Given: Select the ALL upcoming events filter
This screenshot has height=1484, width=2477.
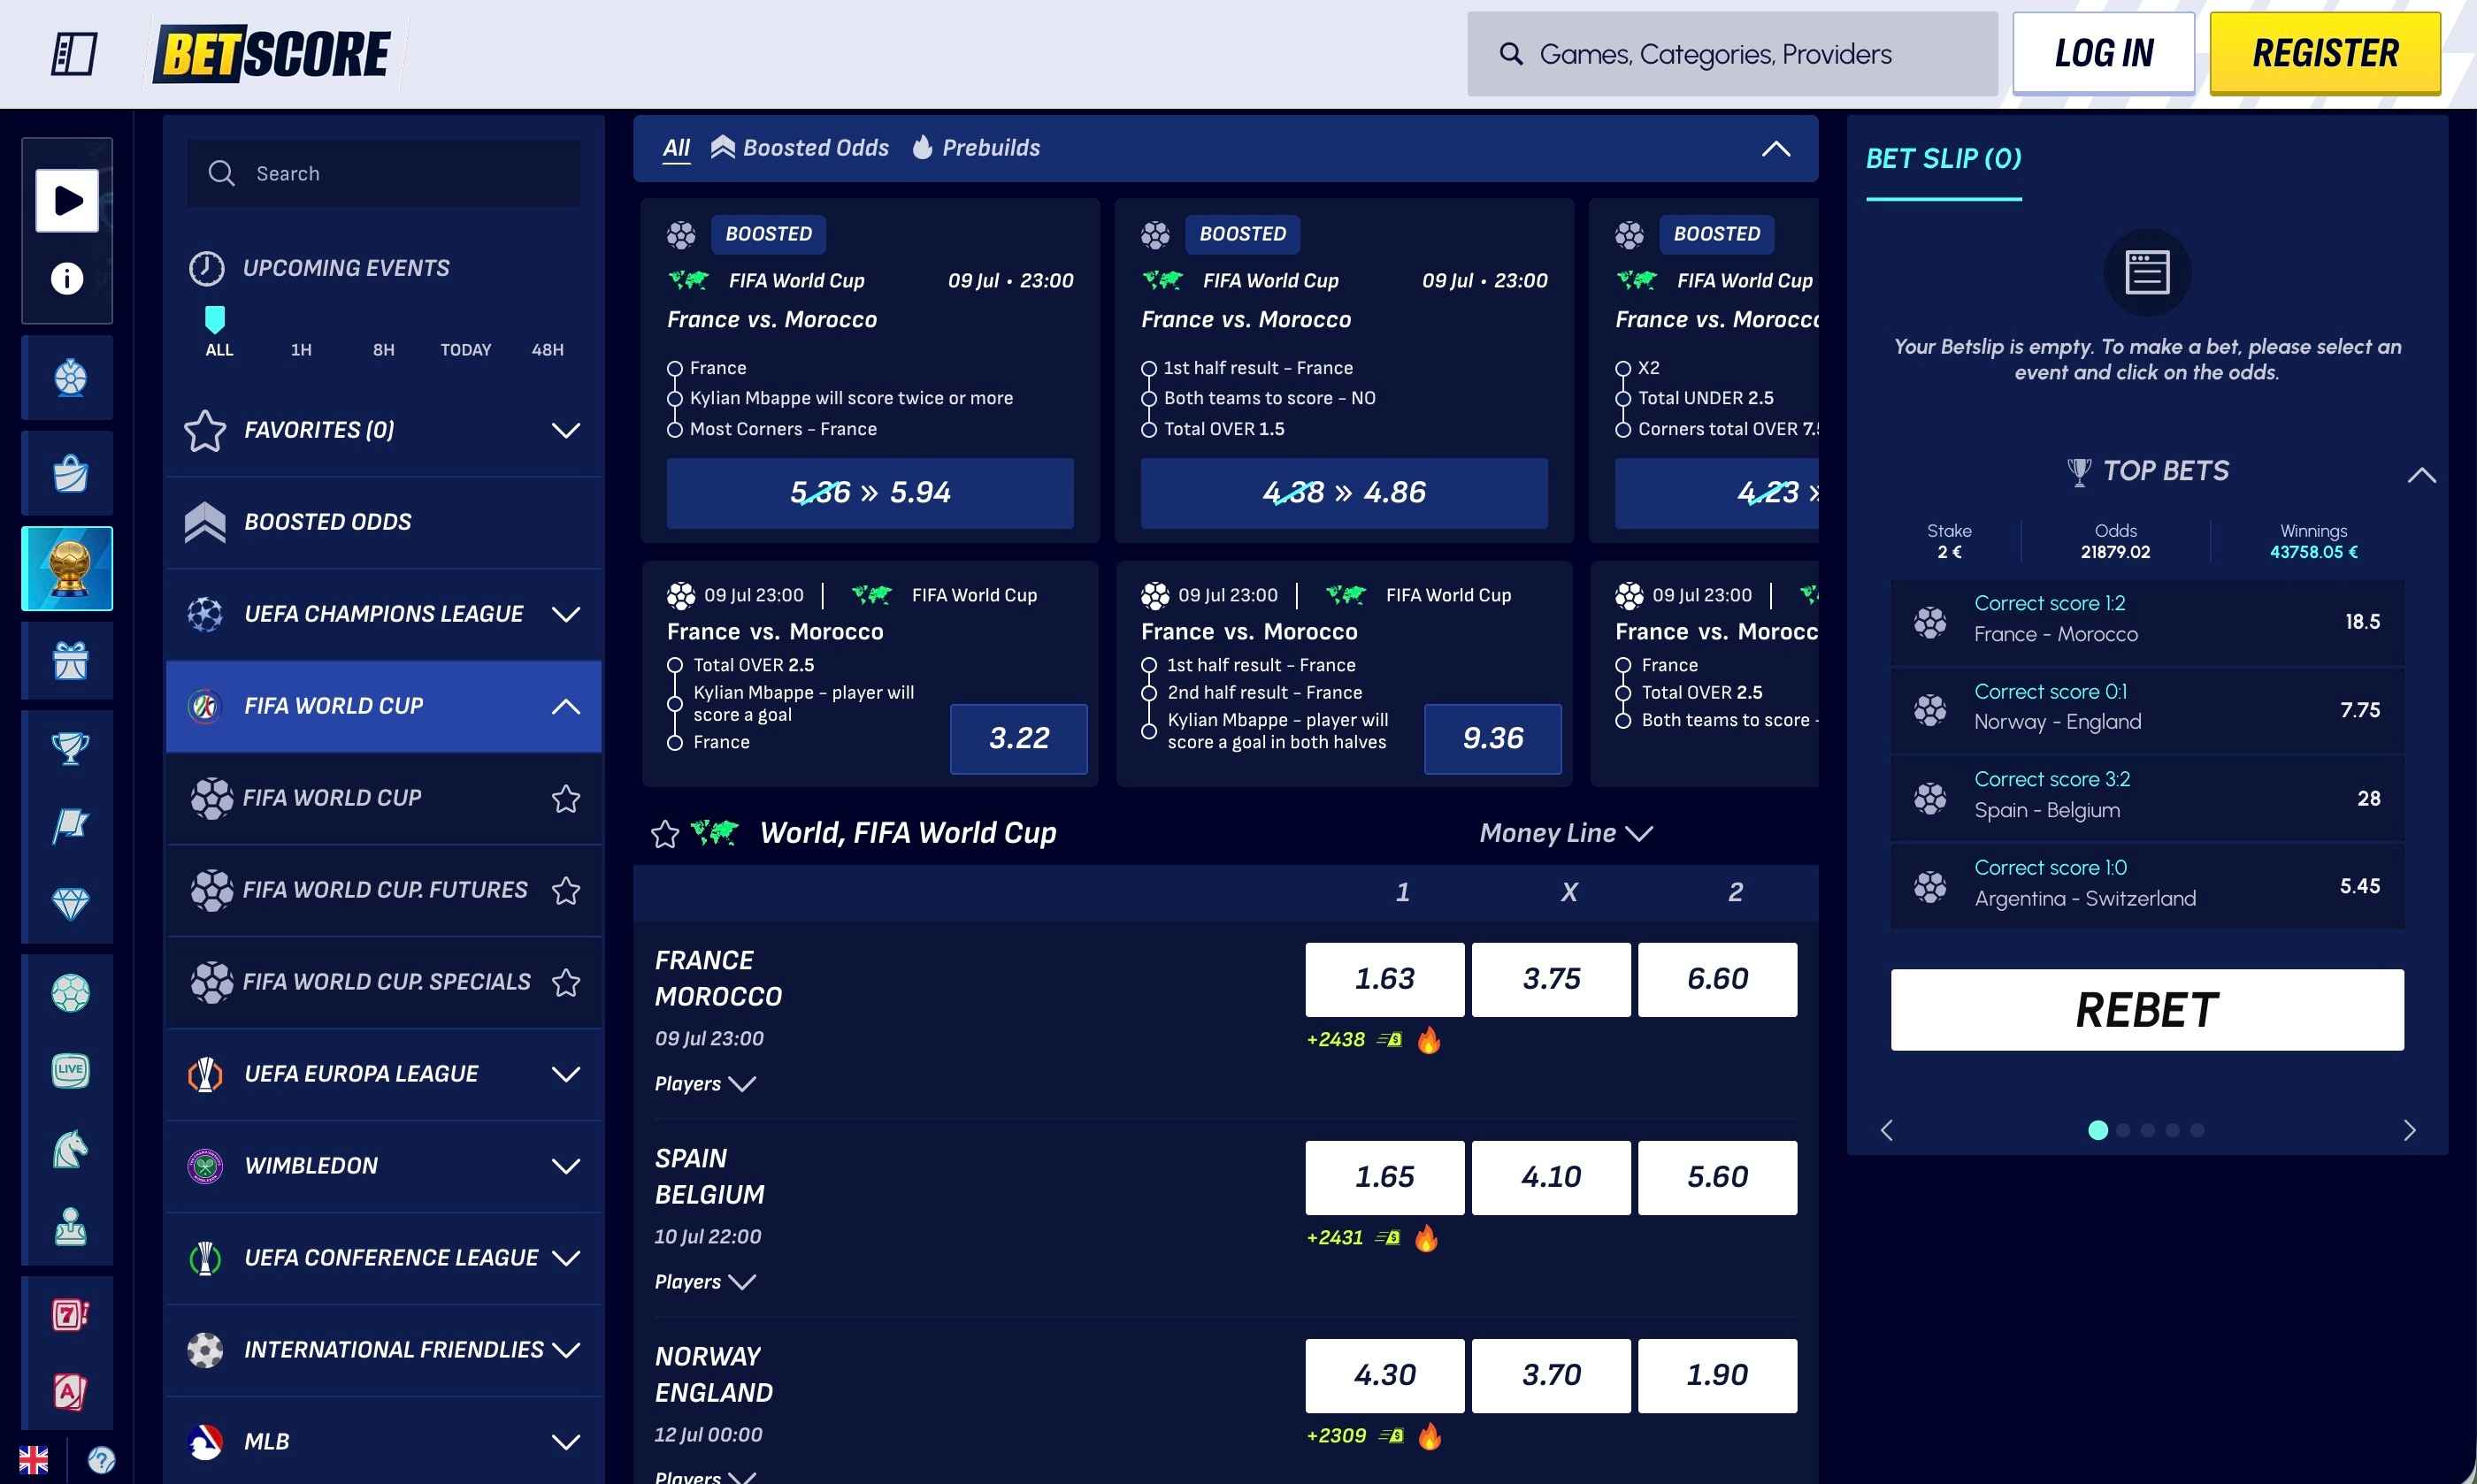Looking at the screenshot, I should coord(219,350).
